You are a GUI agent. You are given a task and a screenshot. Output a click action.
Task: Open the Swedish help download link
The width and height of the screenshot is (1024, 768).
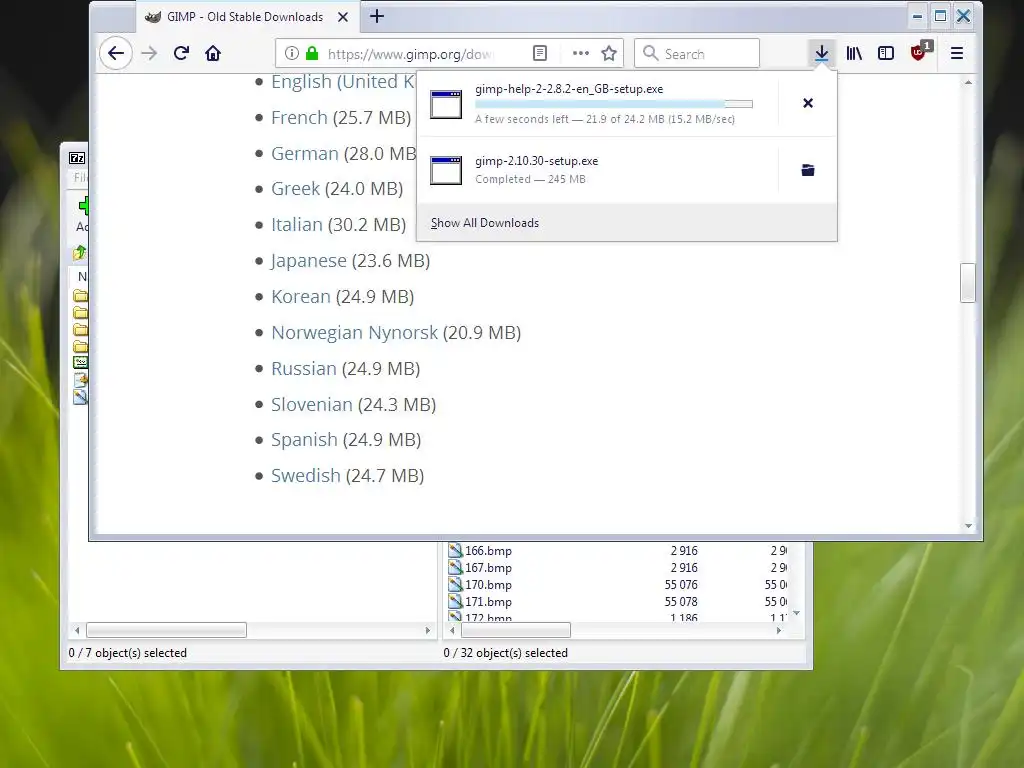306,475
